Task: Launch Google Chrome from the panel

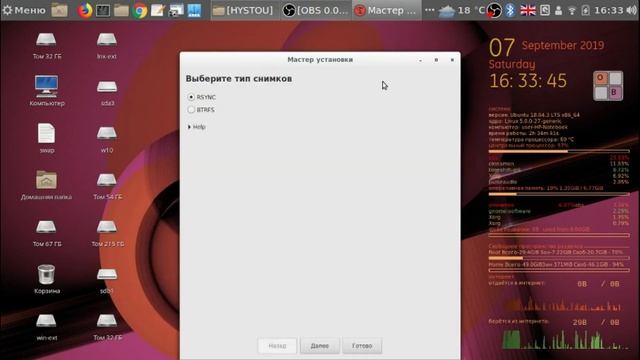Action: click(140, 10)
